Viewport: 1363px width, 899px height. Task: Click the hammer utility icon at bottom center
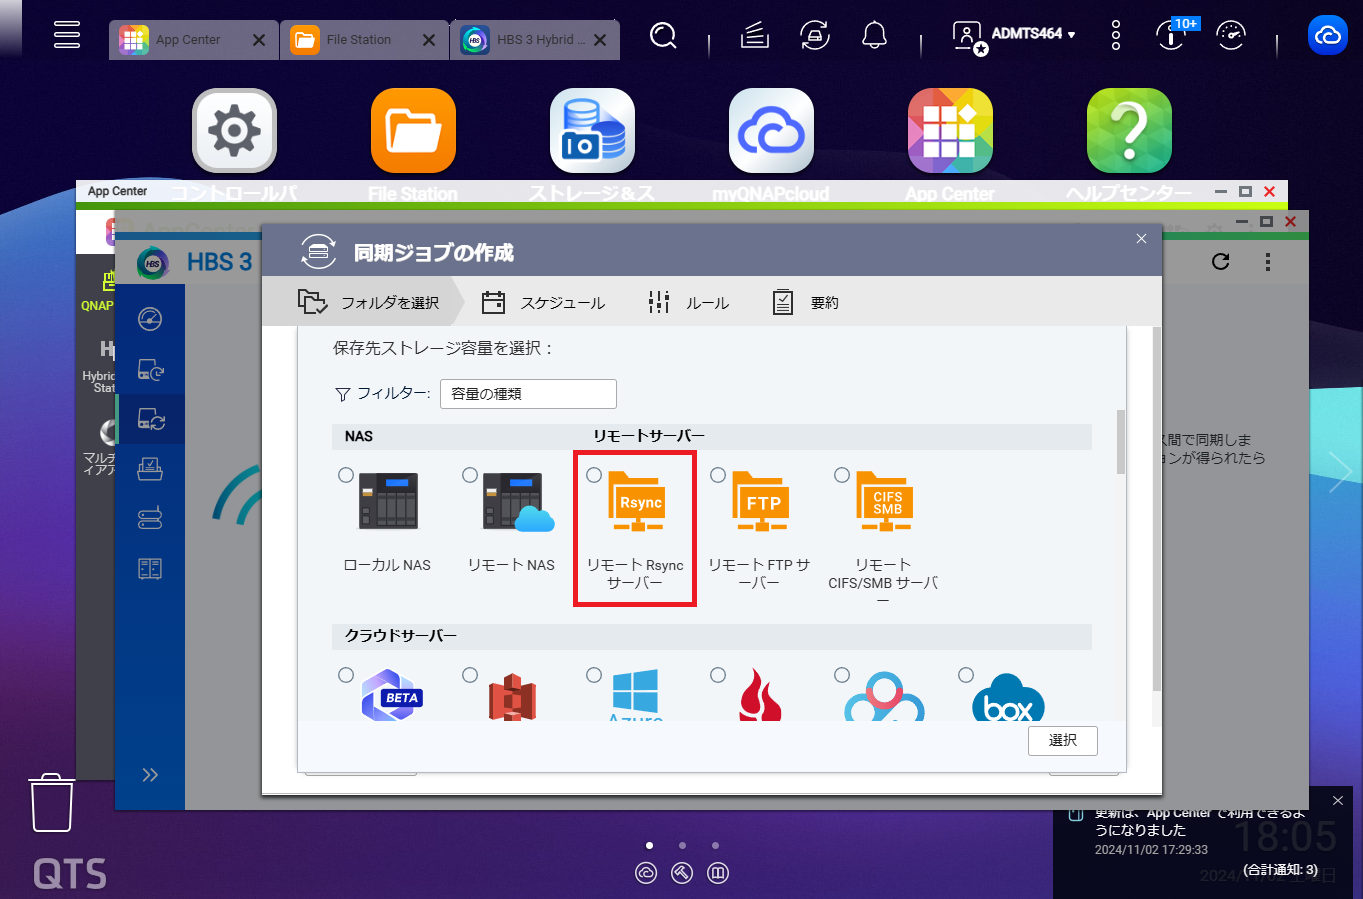click(682, 873)
